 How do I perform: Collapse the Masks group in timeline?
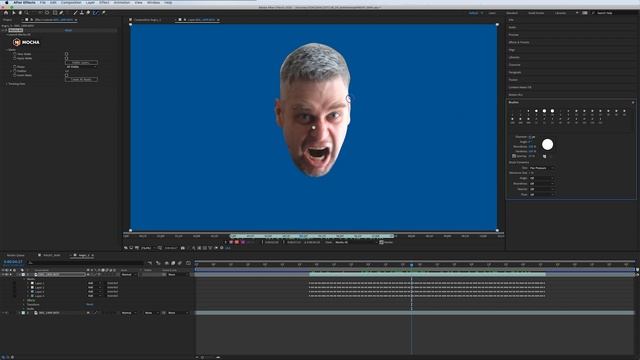click(24, 279)
